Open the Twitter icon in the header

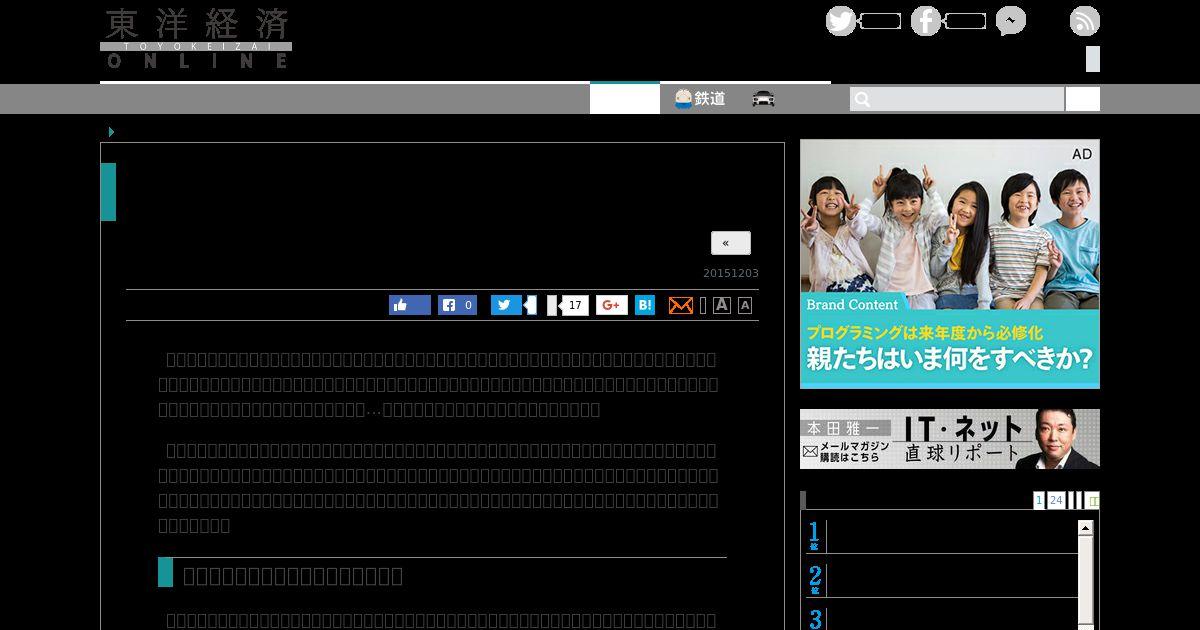click(841, 21)
